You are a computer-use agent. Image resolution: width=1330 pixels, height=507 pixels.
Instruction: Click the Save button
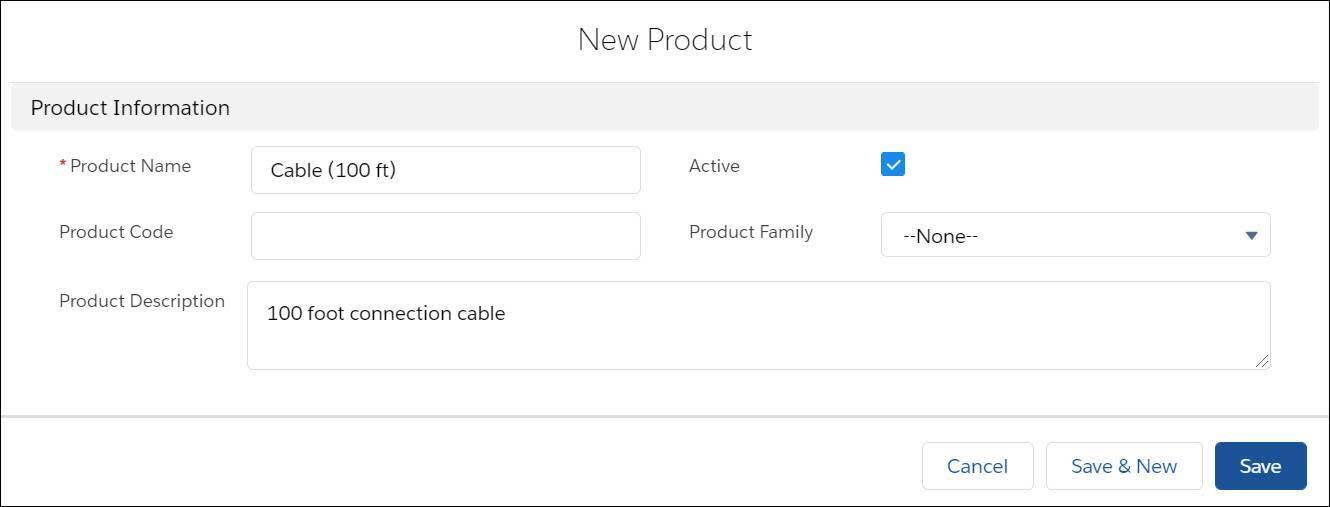(x=1260, y=466)
